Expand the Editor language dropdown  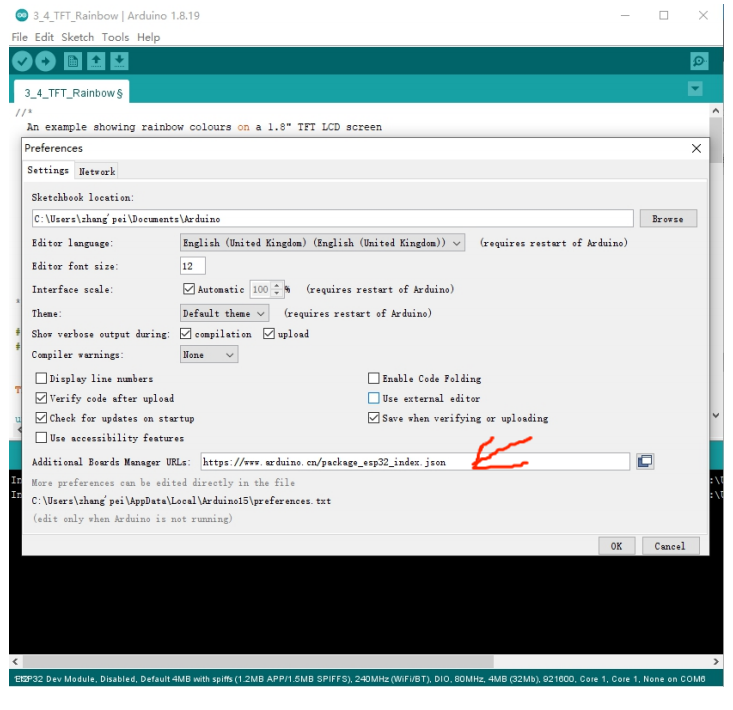tap(322, 243)
